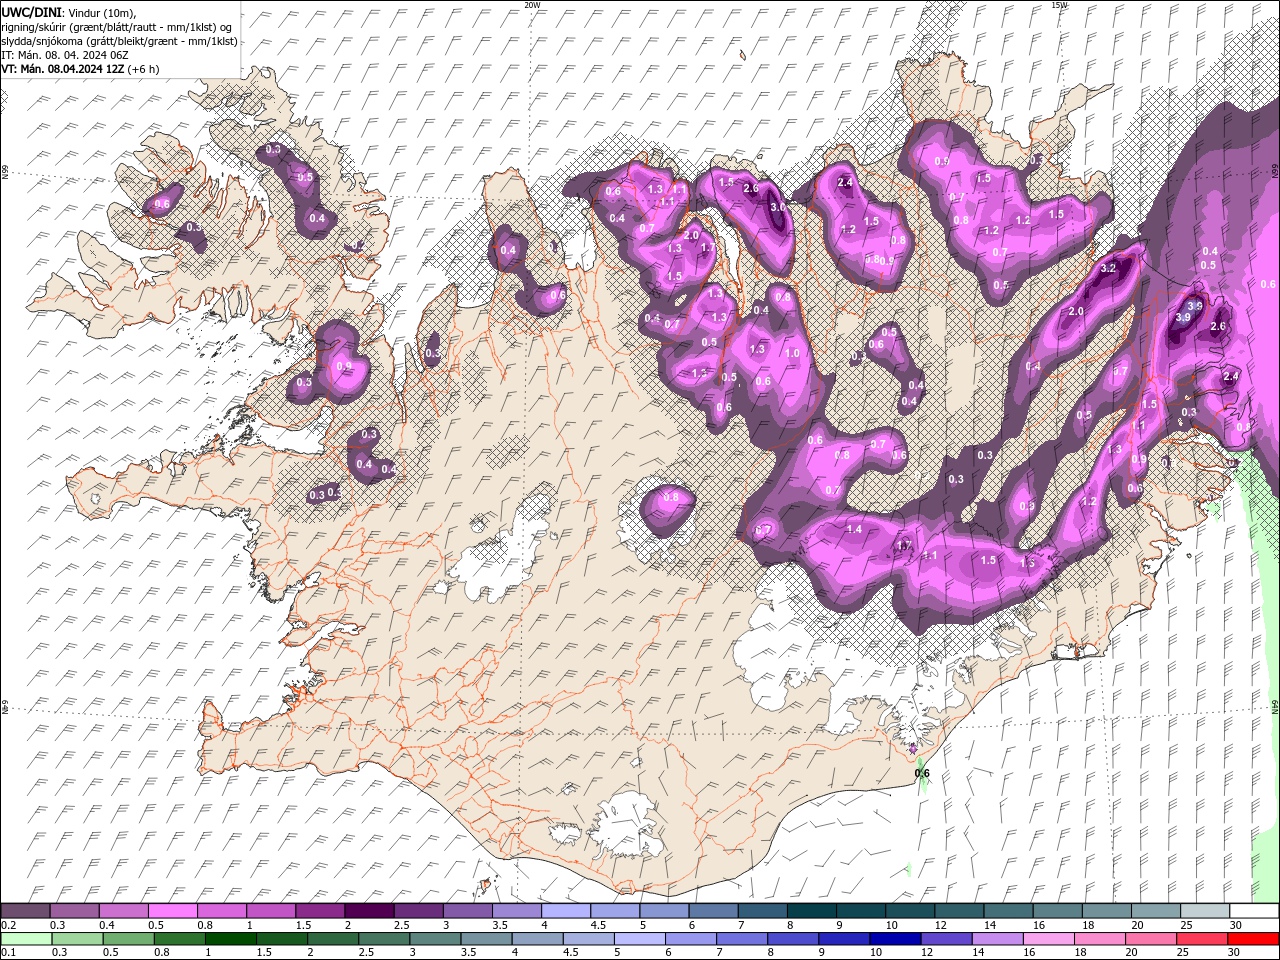Click the 0.2 label in the upper legend
This screenshot has width=1280, height=960.
pos(8,925)
